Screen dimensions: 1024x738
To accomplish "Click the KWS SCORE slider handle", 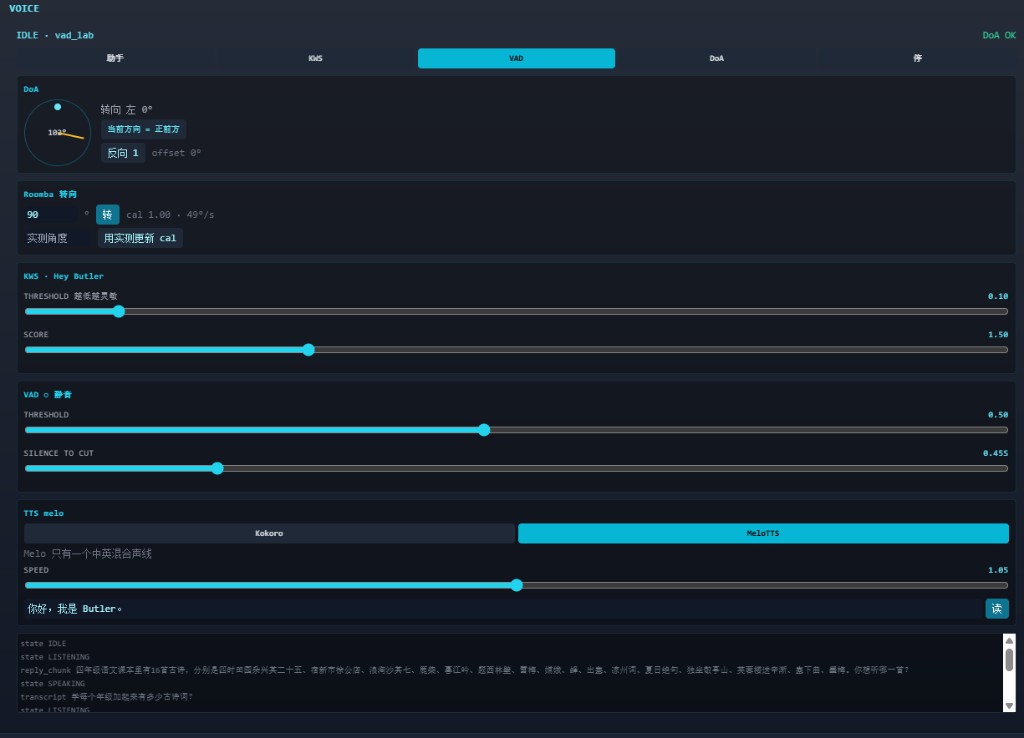I will tap(308, 350).
